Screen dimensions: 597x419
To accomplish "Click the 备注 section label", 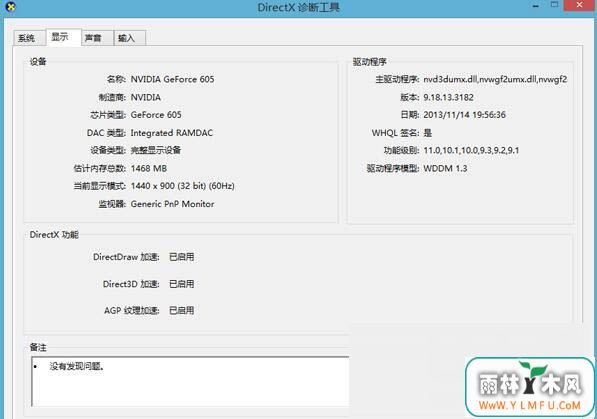I will [38, 347].
